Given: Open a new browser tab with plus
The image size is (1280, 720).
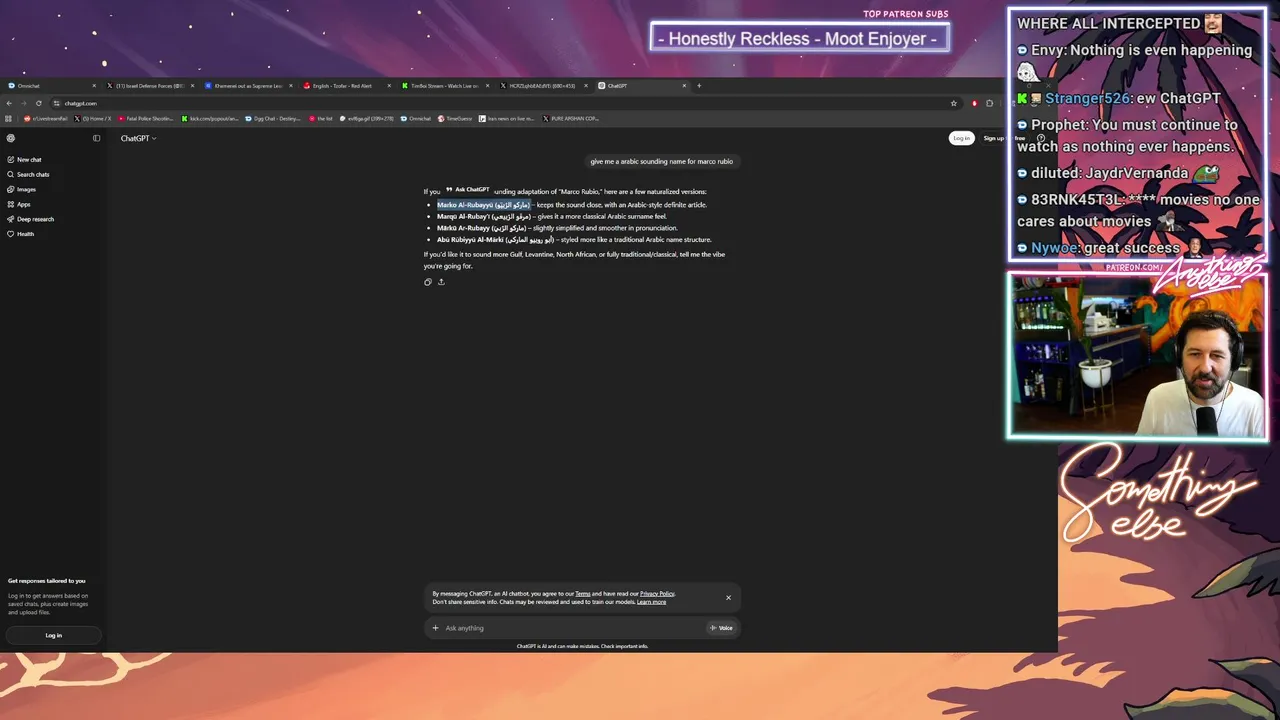Looking at the screenshot, I should [x=699, y=86].
